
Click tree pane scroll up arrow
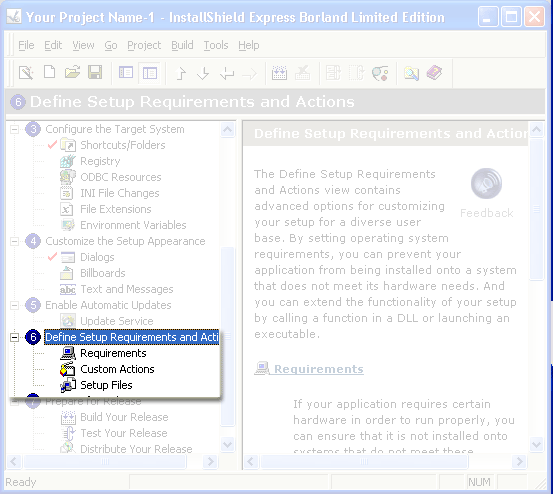(x=227, y=130)
